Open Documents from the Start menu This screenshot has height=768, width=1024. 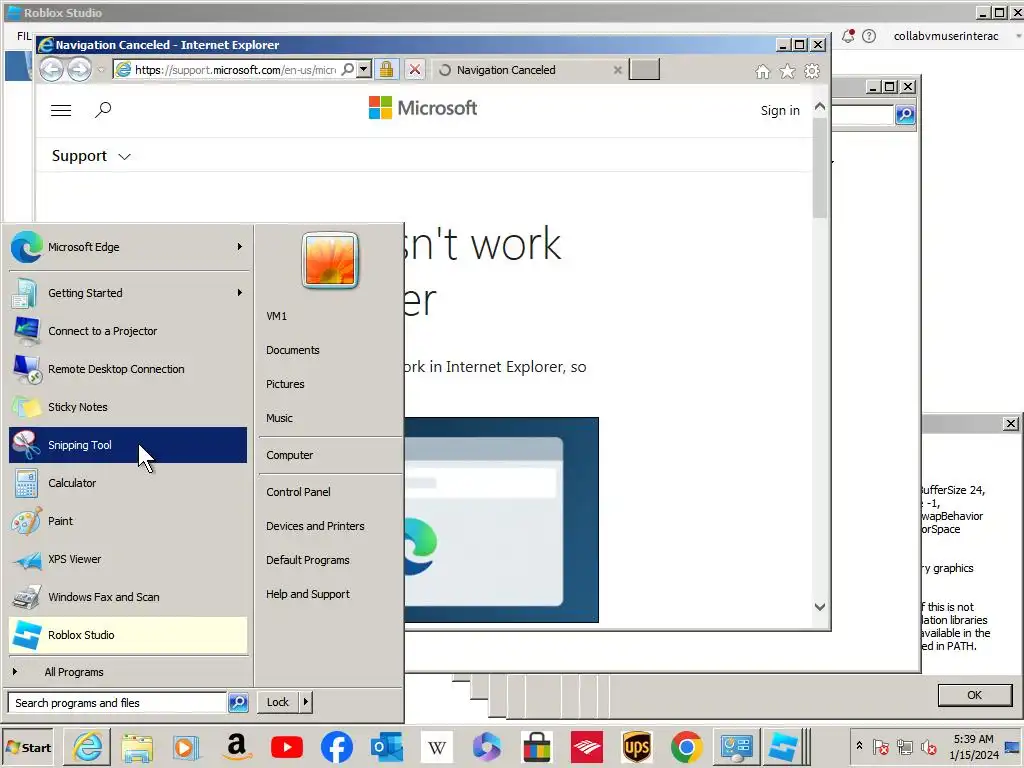tap(293, 350)
